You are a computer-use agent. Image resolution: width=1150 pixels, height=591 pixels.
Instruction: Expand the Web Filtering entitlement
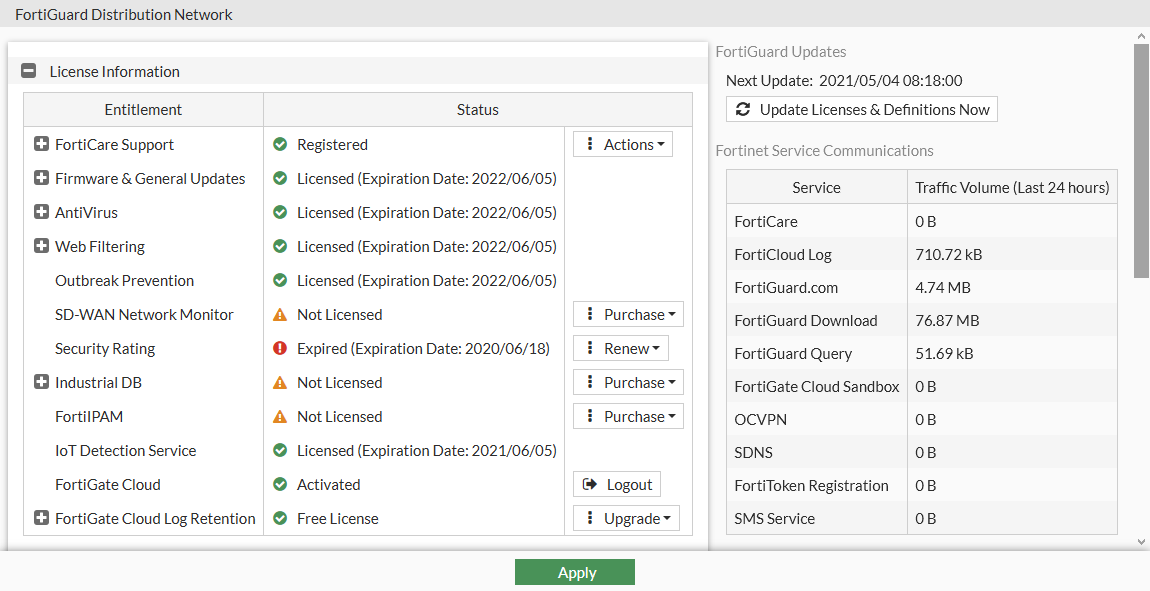(41, 246)
